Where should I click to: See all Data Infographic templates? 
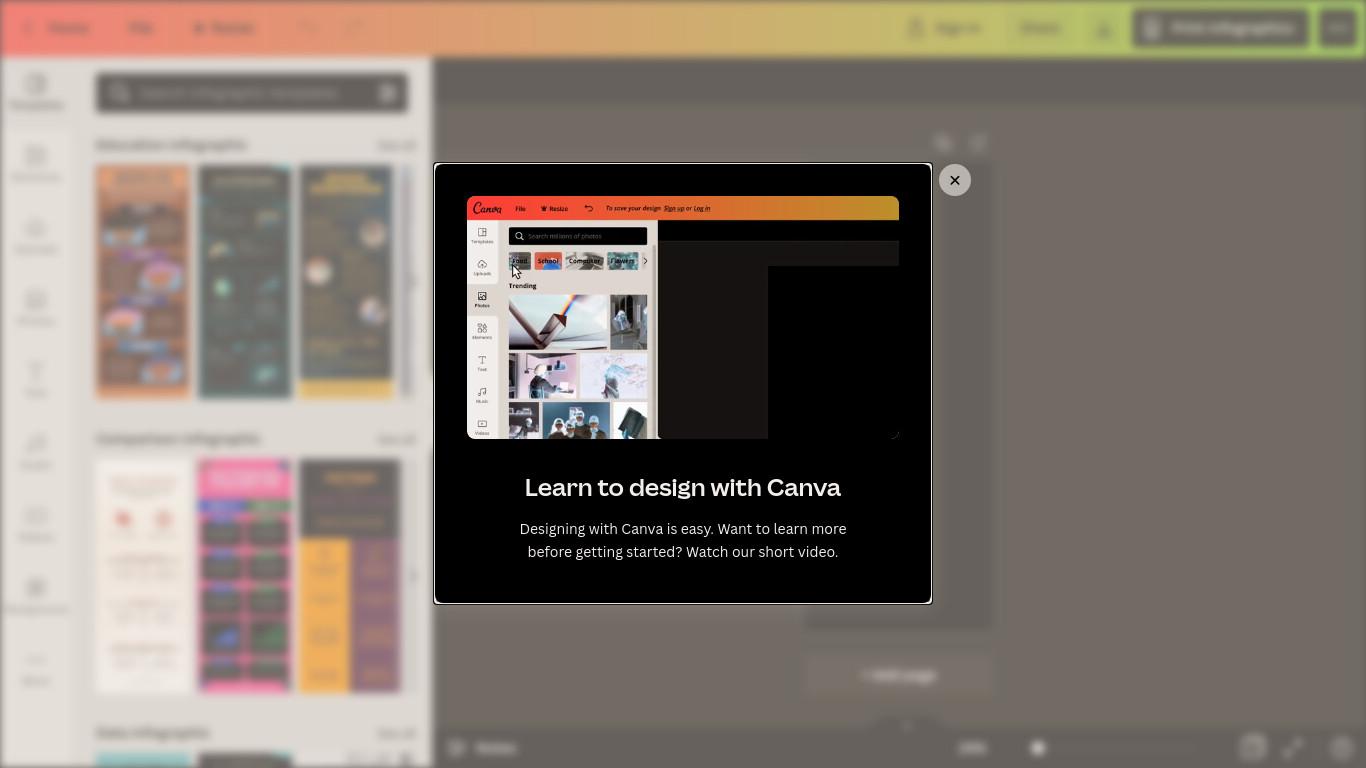coord(396,734)
